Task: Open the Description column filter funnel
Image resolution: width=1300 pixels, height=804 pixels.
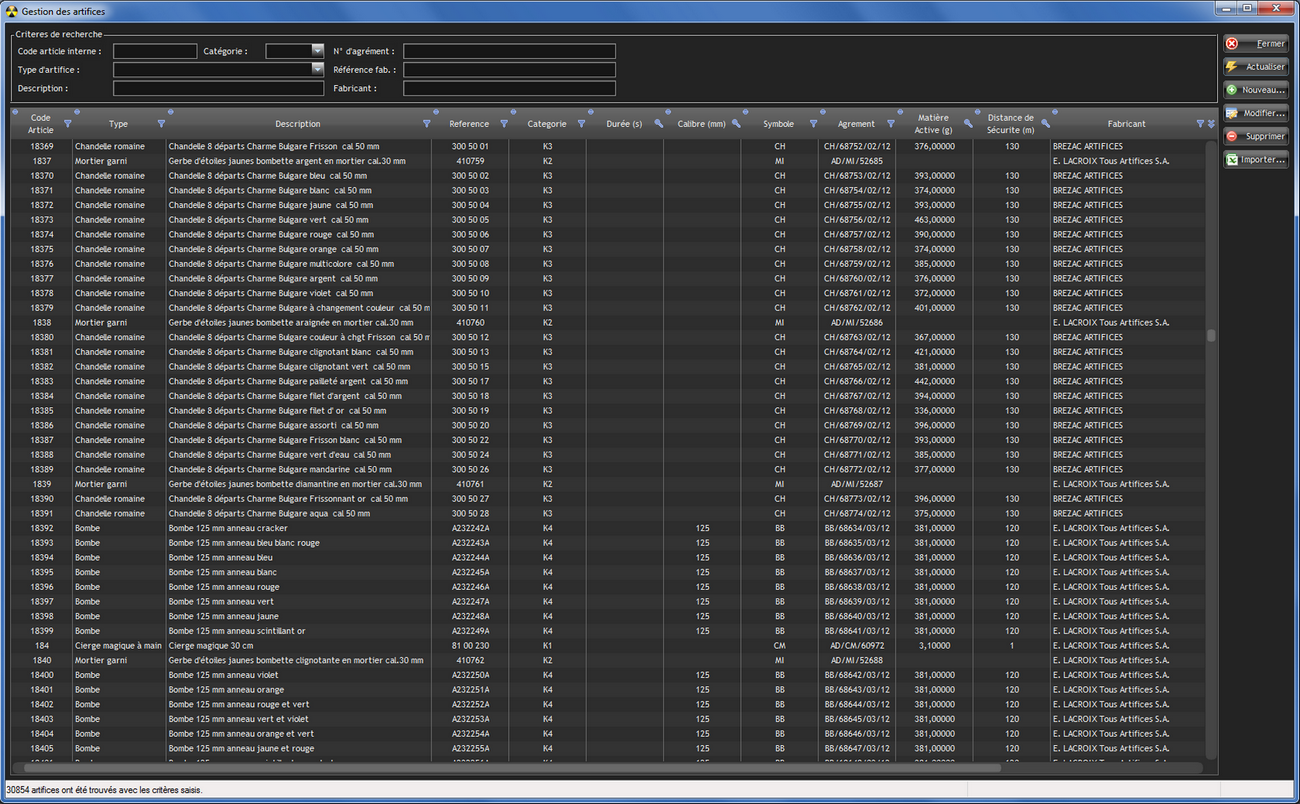Action: 427,124
